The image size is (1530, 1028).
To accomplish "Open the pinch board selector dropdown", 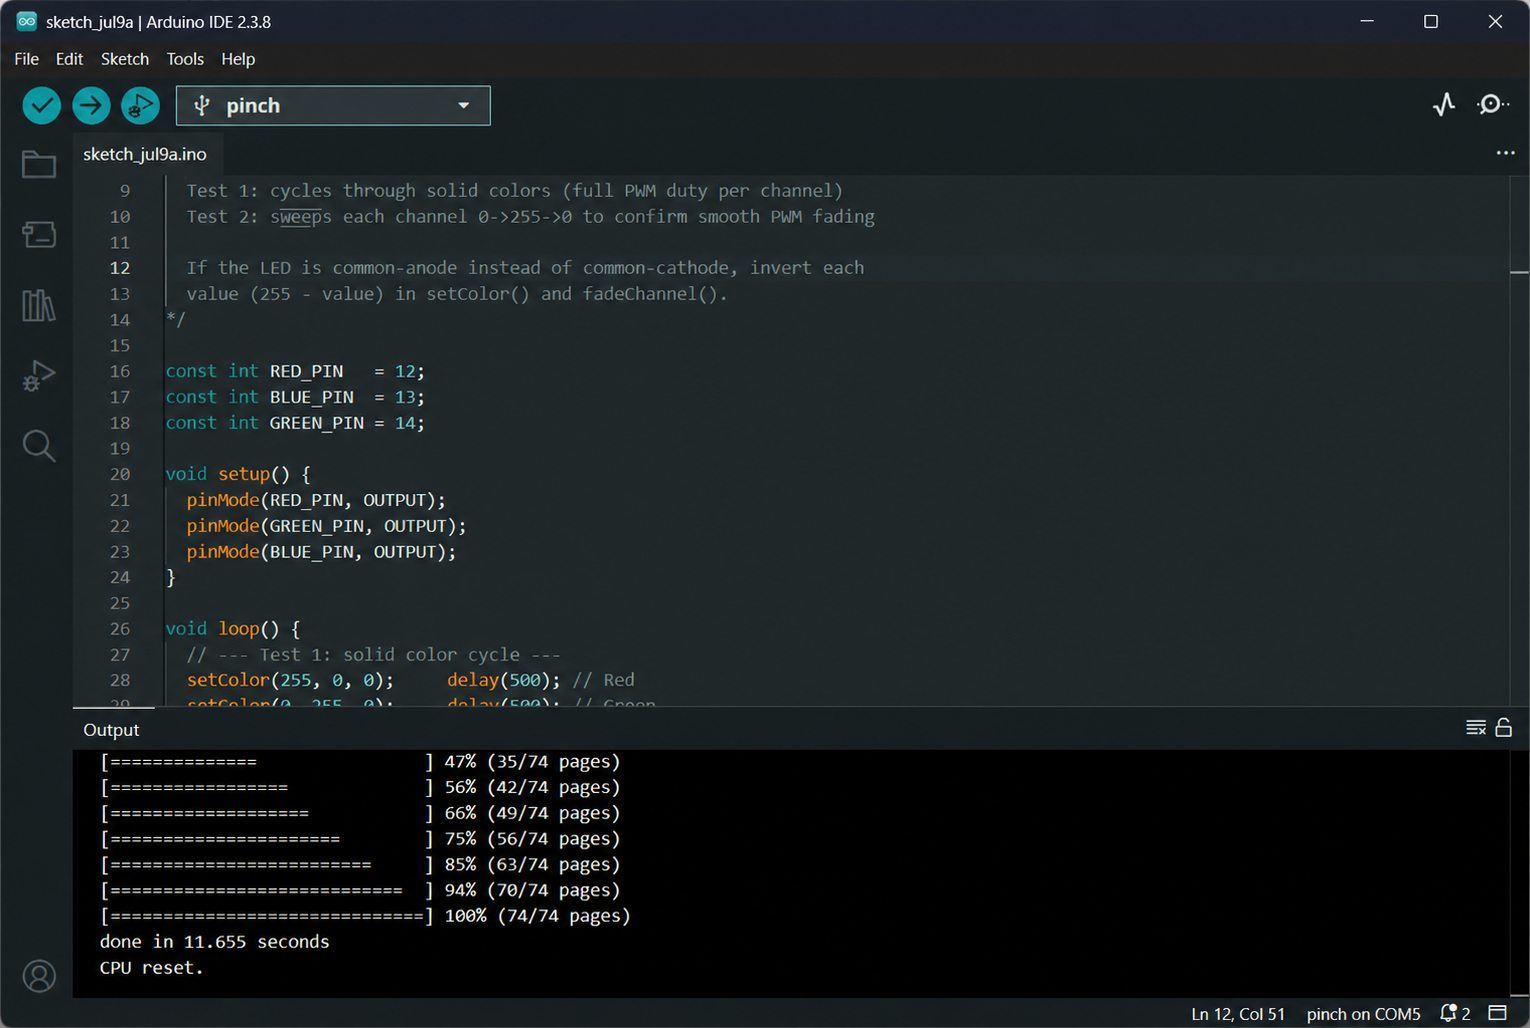I will (x=333, y=105).
